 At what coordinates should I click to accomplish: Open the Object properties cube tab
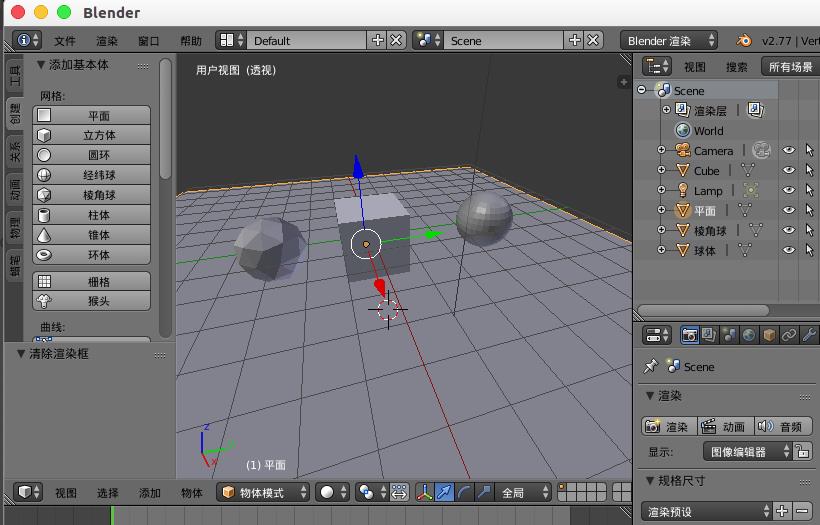pyautogui.click(x=770, y=335)
